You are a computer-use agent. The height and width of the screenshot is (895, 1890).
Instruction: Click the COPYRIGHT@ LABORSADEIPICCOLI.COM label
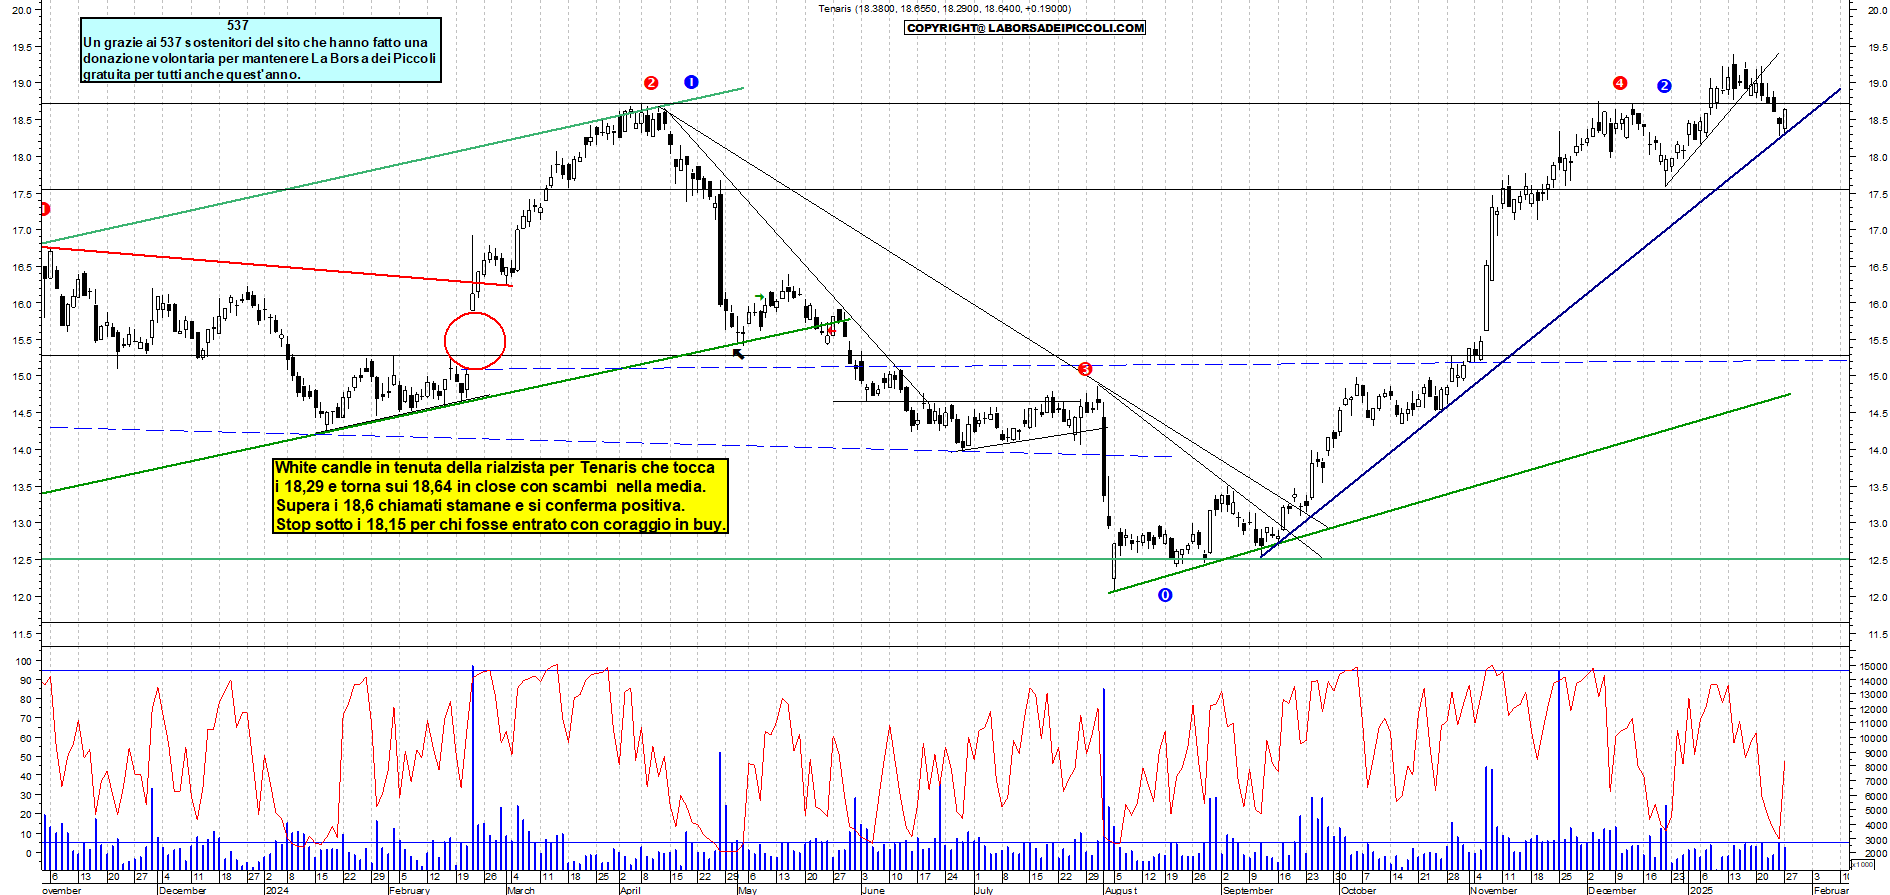(1025, 28)
